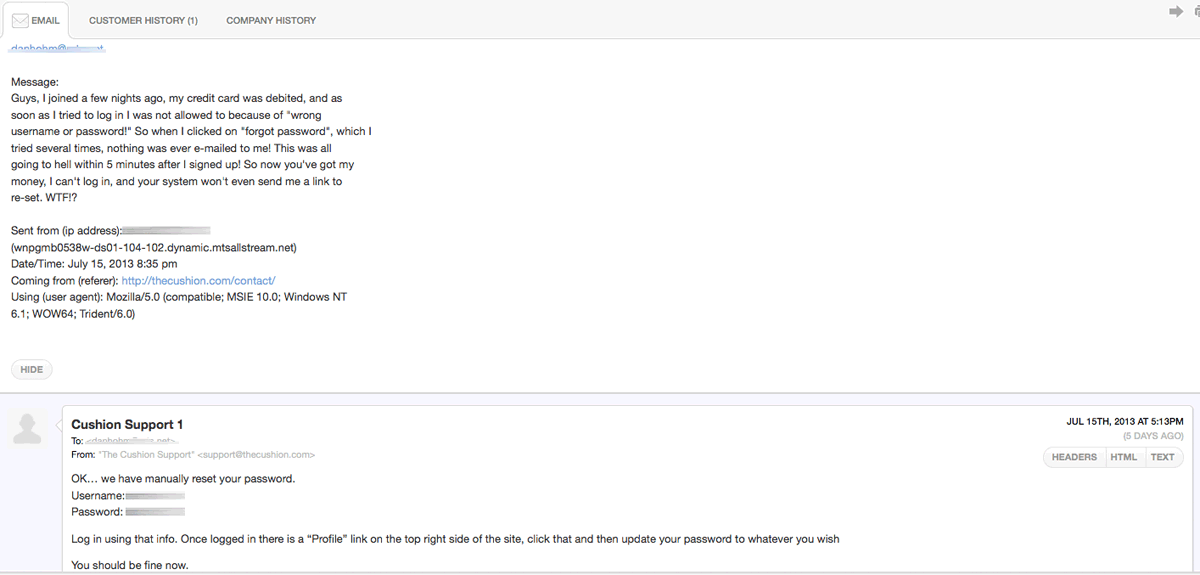Select the Email tab
1200x575 pixels.
[x=35, y=20]
